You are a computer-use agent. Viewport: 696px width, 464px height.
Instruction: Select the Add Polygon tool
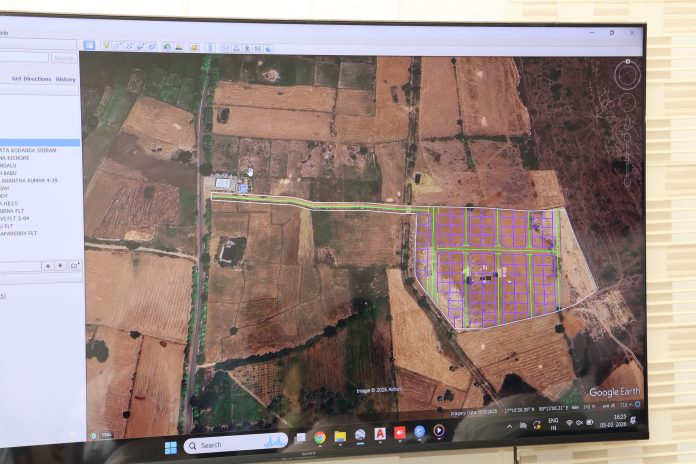point(117,46)
